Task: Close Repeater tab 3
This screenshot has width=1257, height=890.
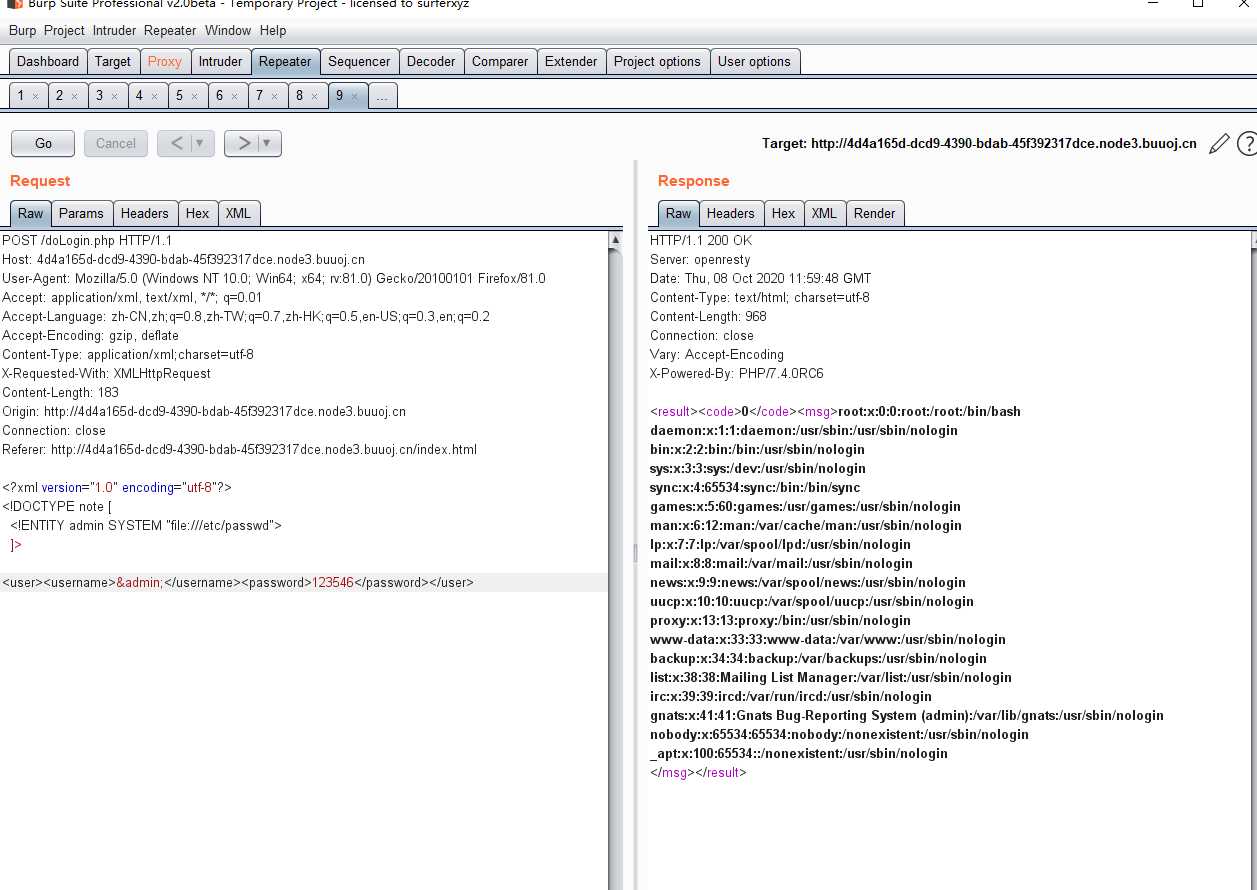Action: click(114, 96)
